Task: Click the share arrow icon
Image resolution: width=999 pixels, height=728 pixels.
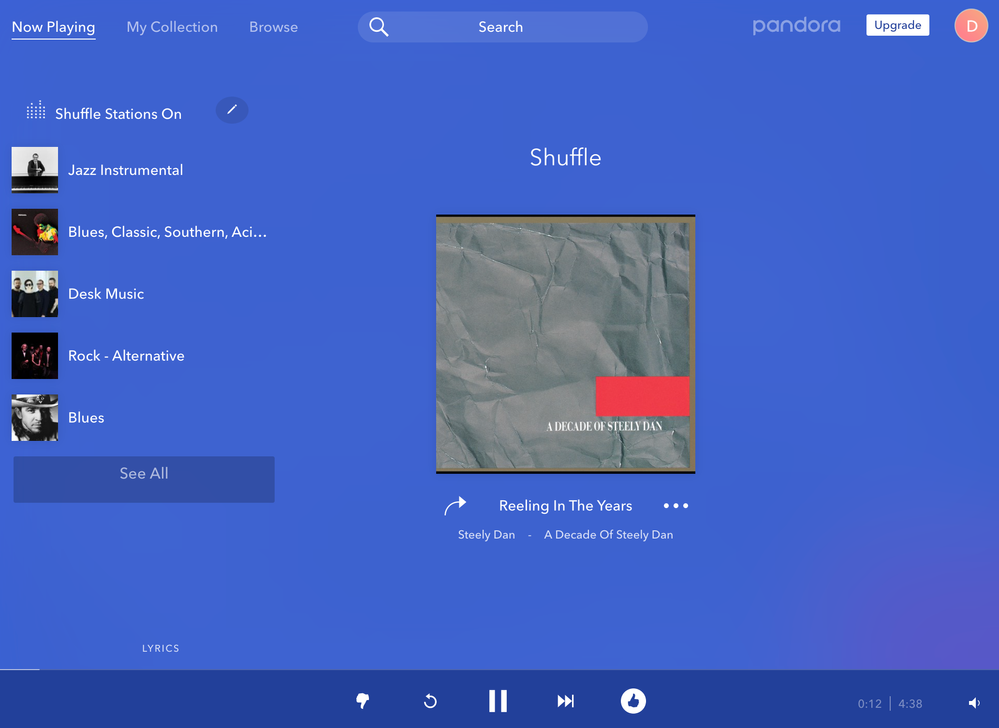Action: pos(455,506)
